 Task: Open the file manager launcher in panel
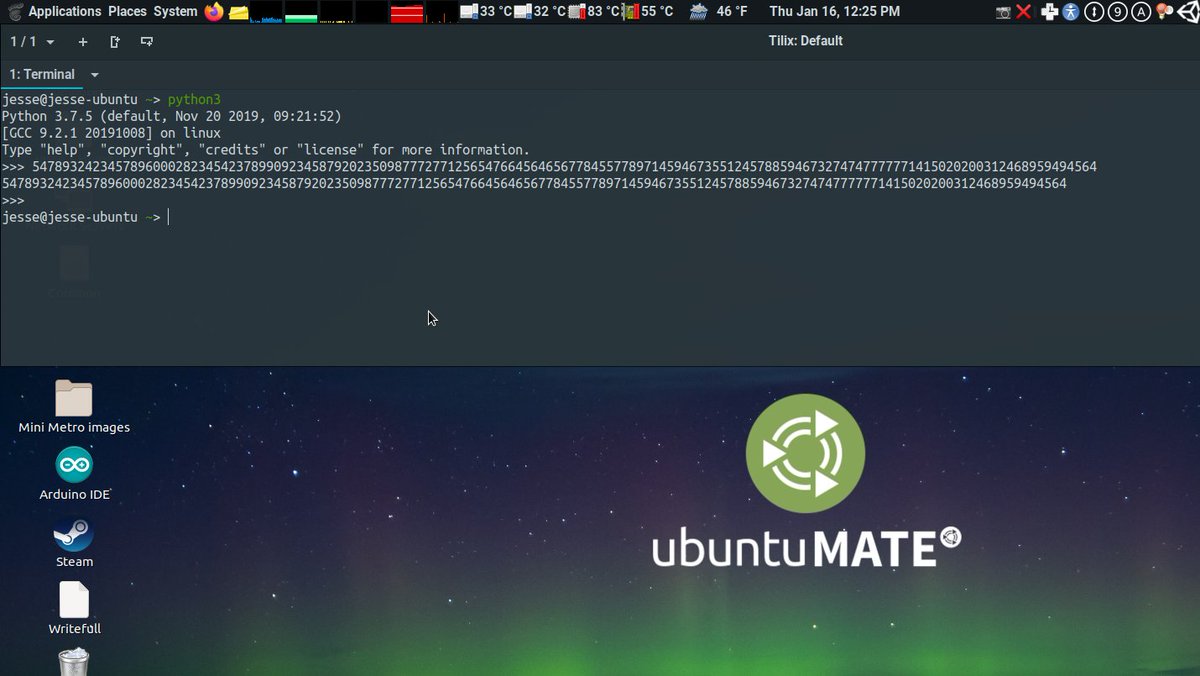coord(239,12)
